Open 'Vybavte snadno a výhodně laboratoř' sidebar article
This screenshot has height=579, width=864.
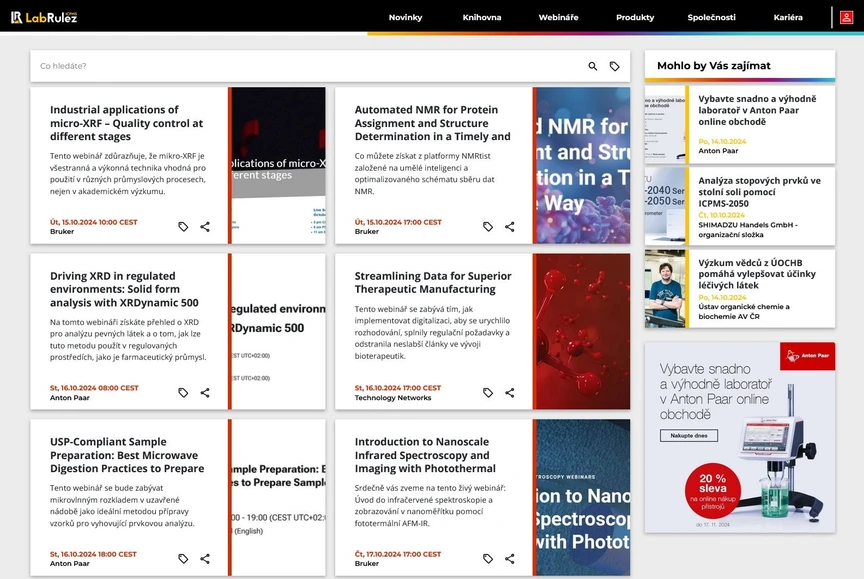[x=757, y=110]
